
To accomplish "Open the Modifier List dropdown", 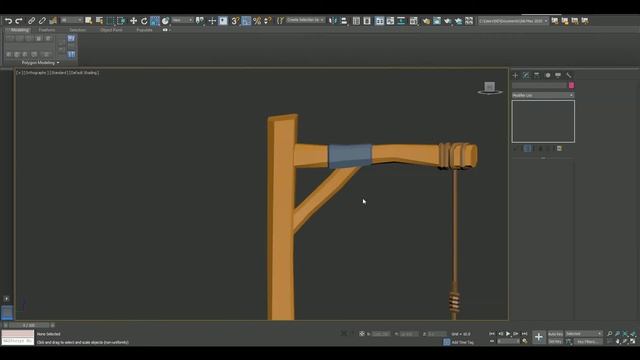I will pos(543,95).
